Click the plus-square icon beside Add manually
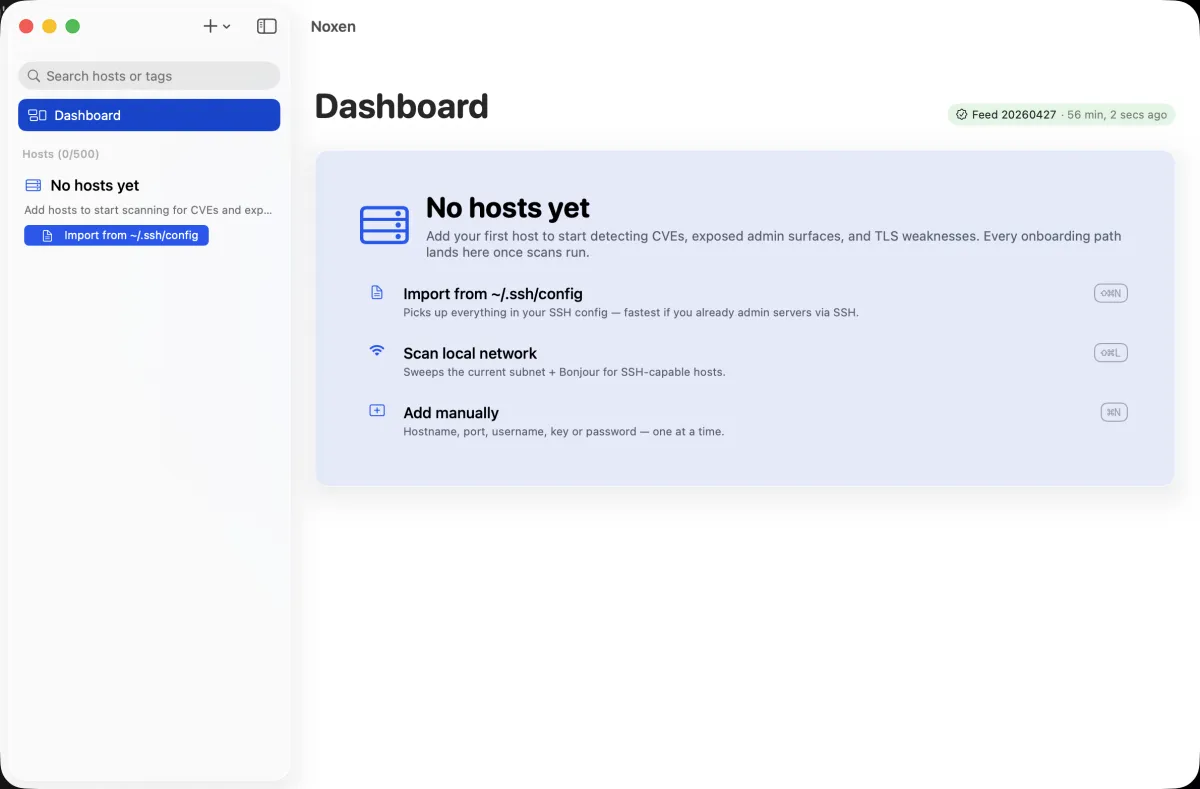The image size is (1200, 789). coord(377,410)
